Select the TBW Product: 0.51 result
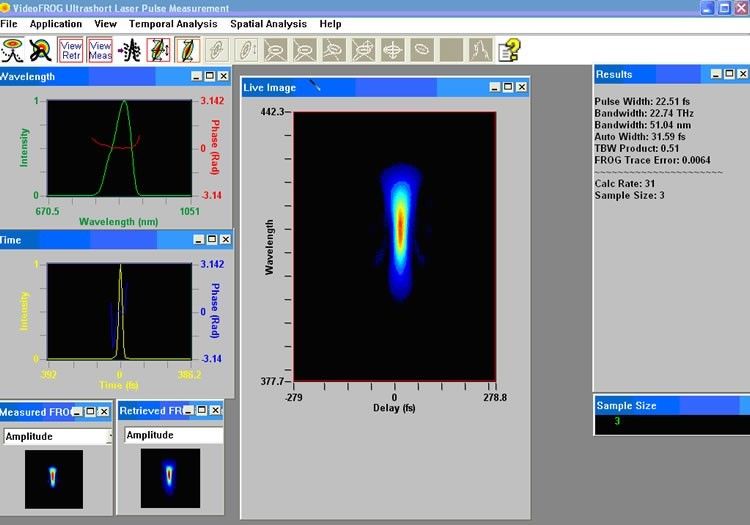This screenshot has height=525, width=750. point(637,148)
